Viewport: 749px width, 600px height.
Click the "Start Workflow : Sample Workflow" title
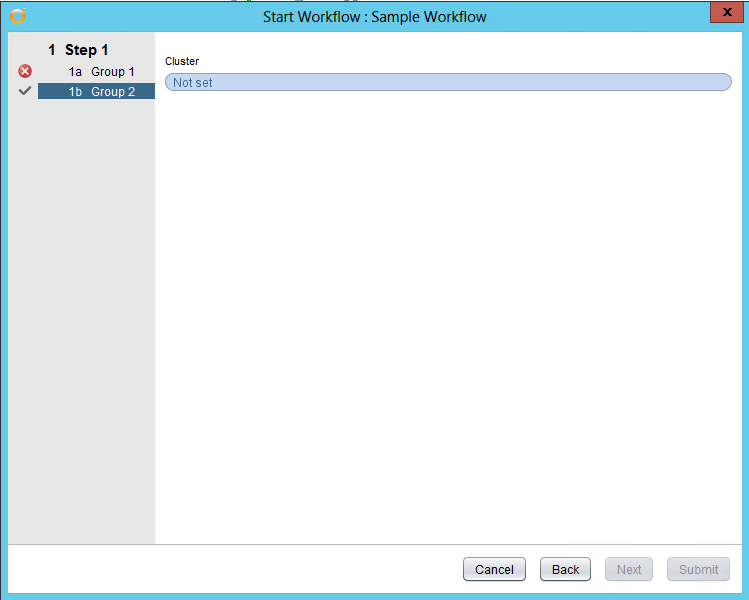[x=374, y=17]
